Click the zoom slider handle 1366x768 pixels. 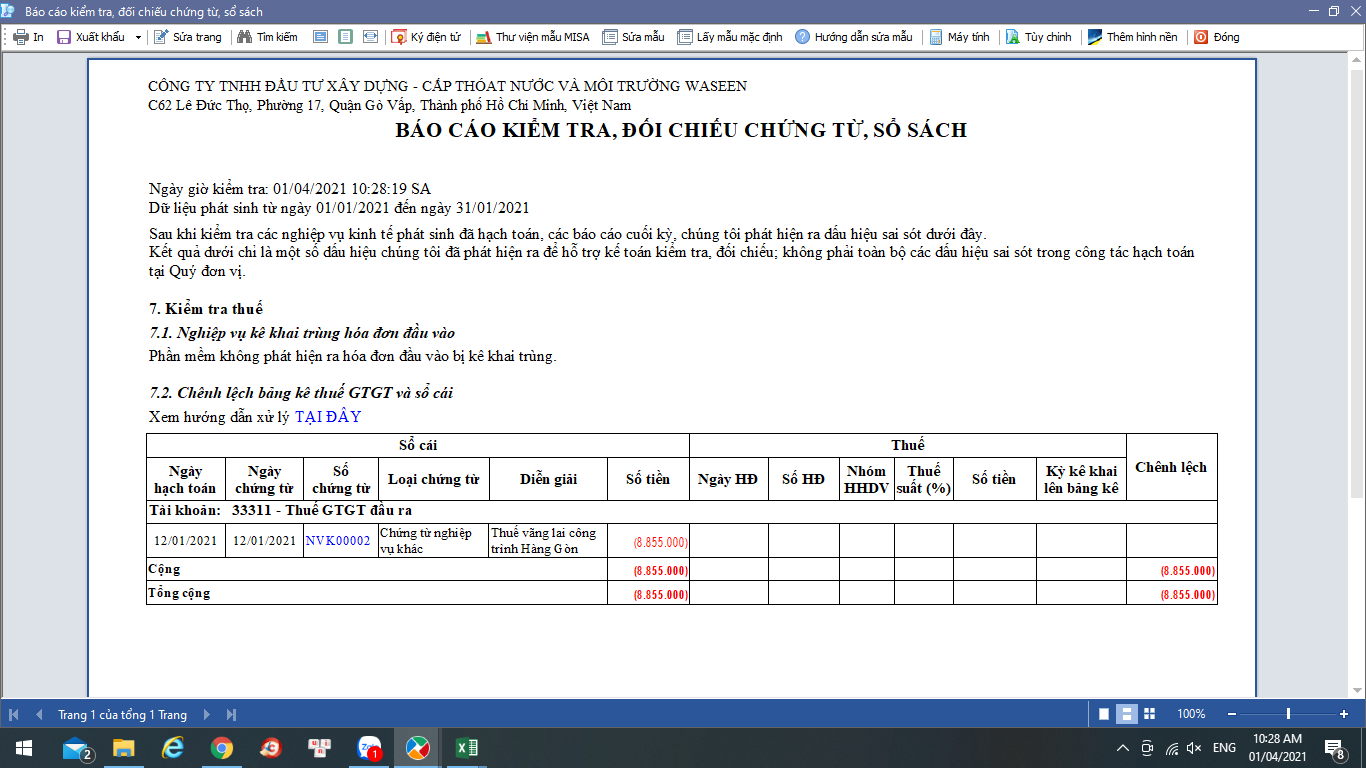[1288, 714]
